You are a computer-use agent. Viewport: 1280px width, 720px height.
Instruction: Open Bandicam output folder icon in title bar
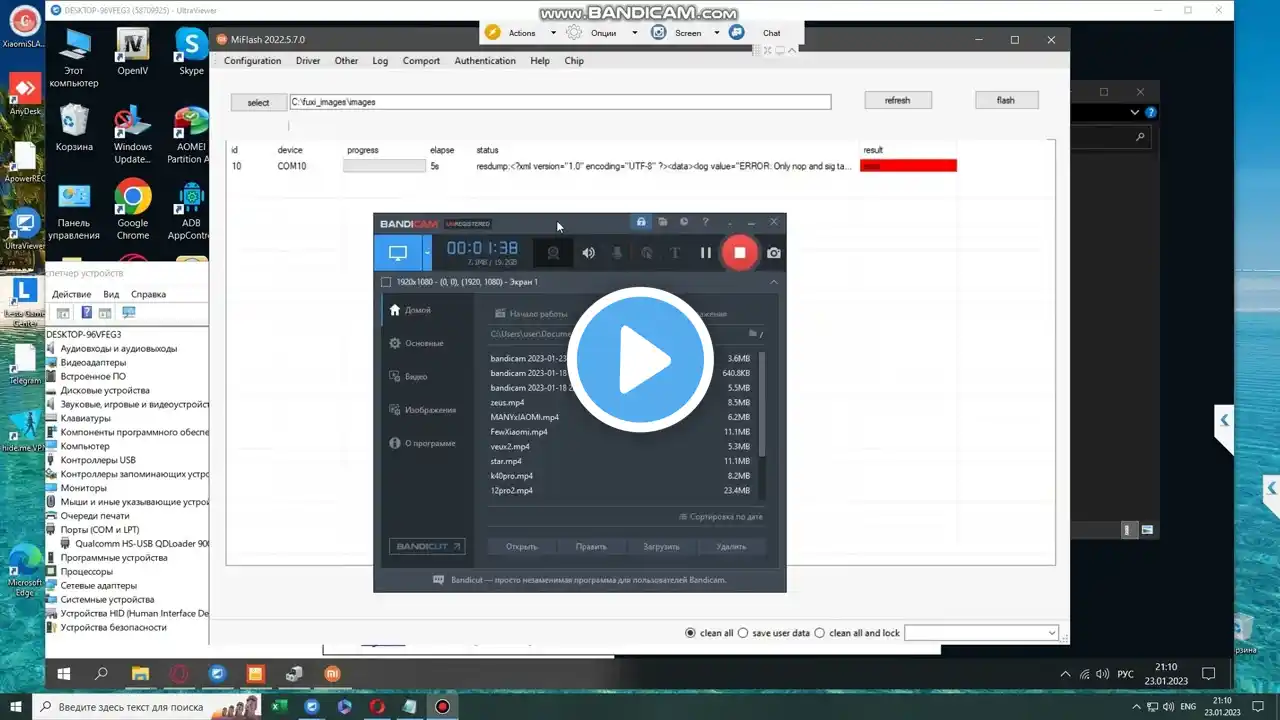[663, 222]
